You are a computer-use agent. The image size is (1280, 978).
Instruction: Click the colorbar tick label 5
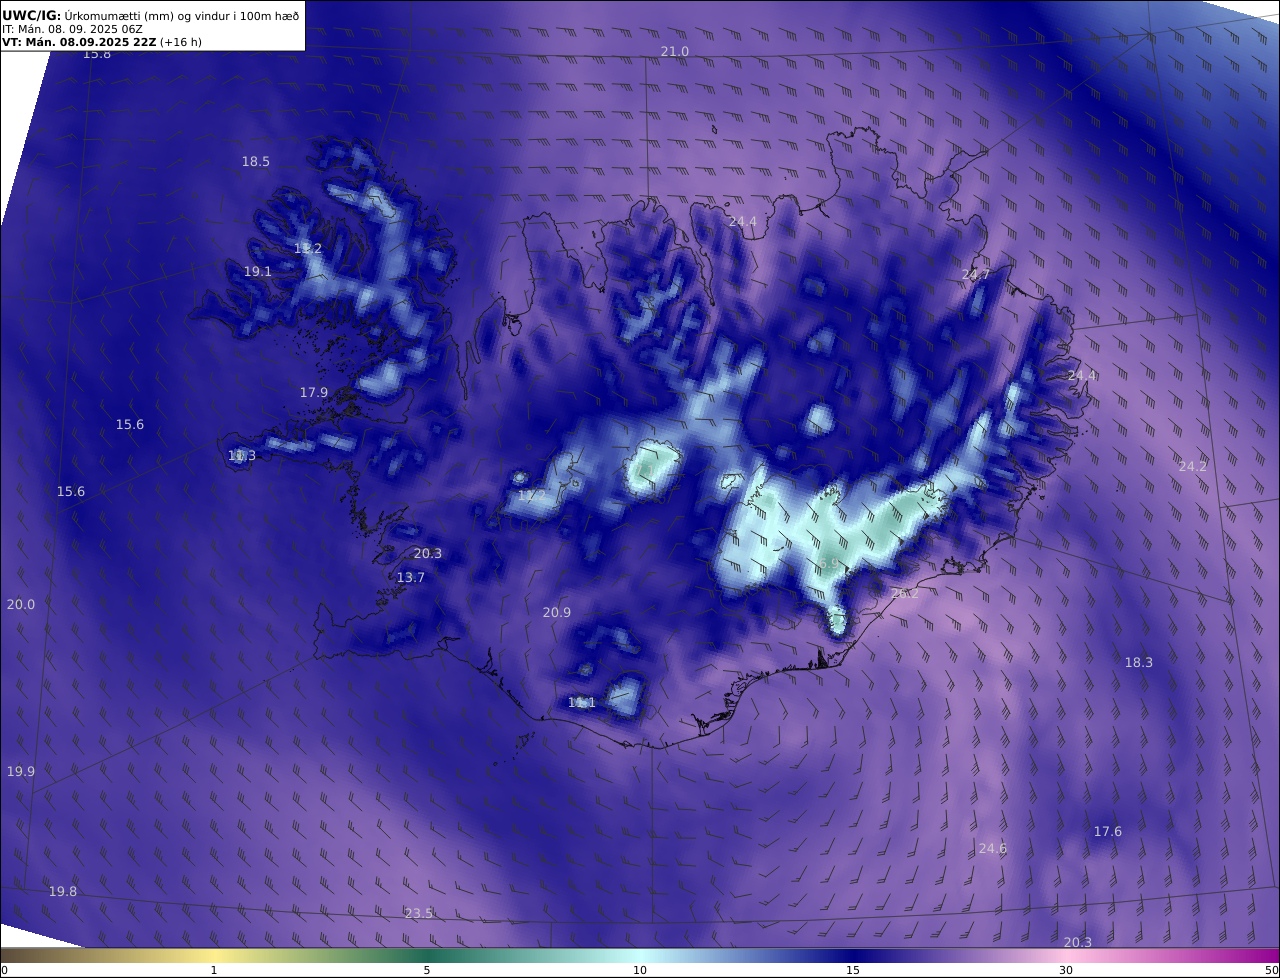(x=427, y=970)
